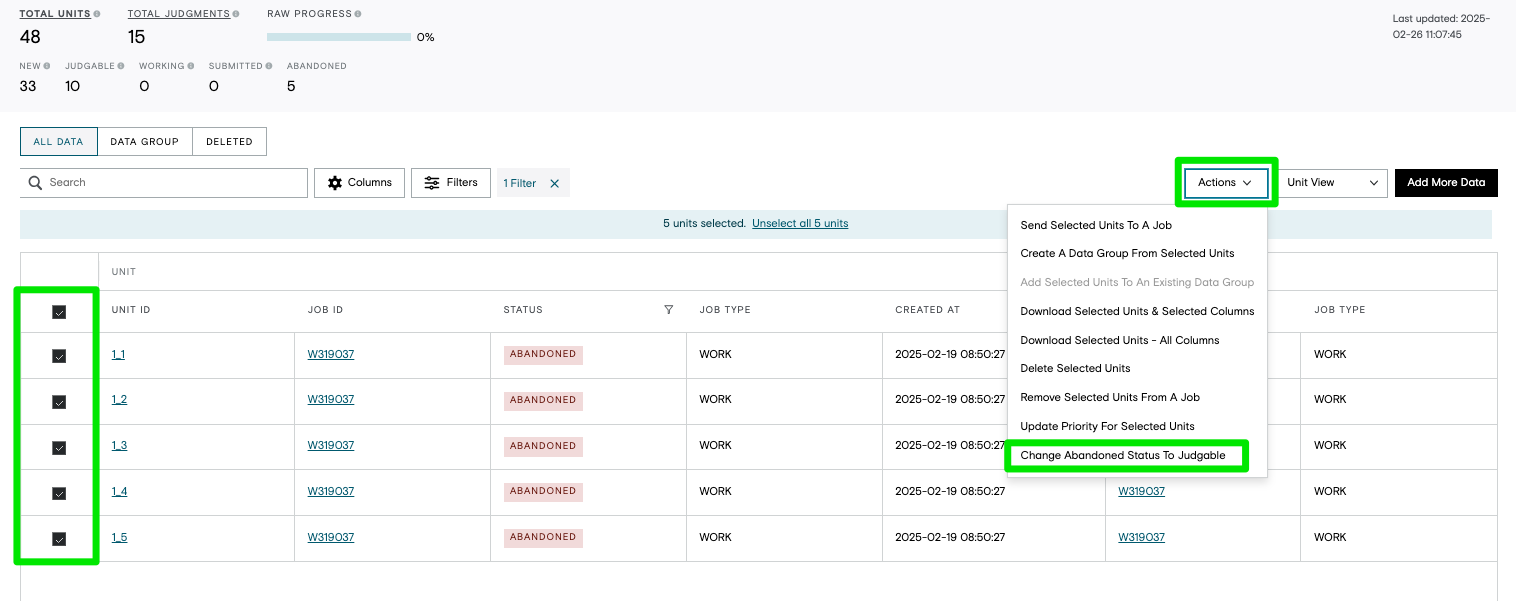The height and width of the screenshot is (601, 1516).
Task: Open the Columns settings button
Action: (x=360, y=182)
